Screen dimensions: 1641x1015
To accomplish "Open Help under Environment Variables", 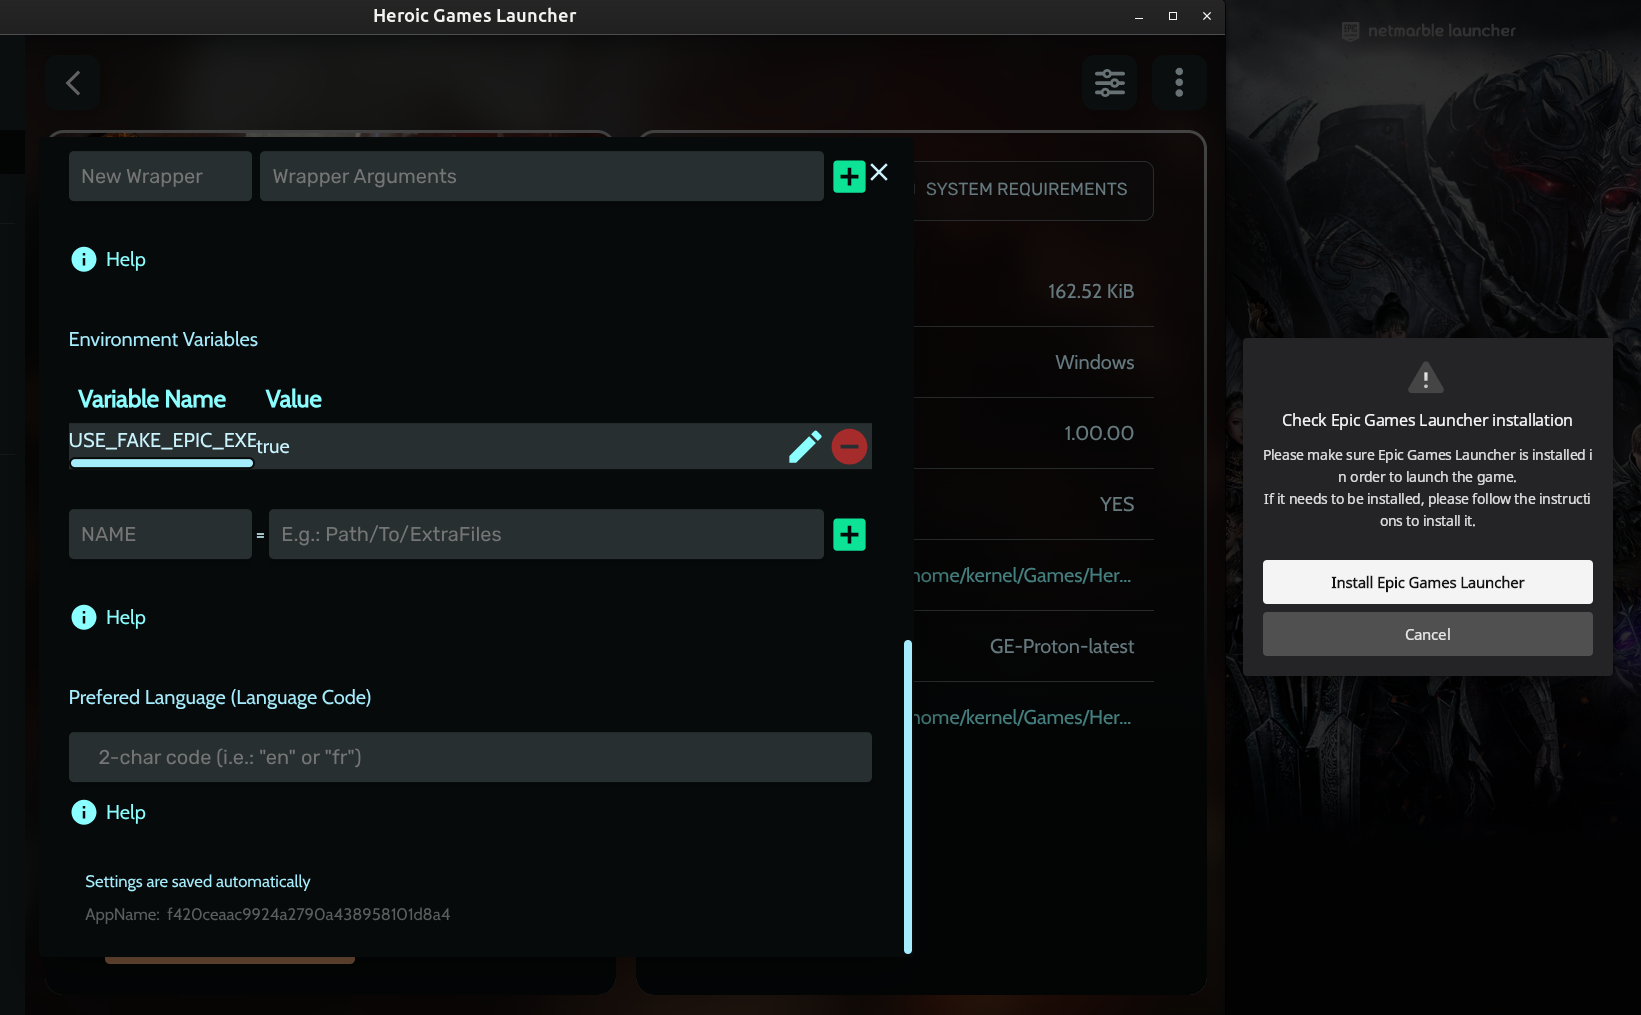I will click(108, 618).
